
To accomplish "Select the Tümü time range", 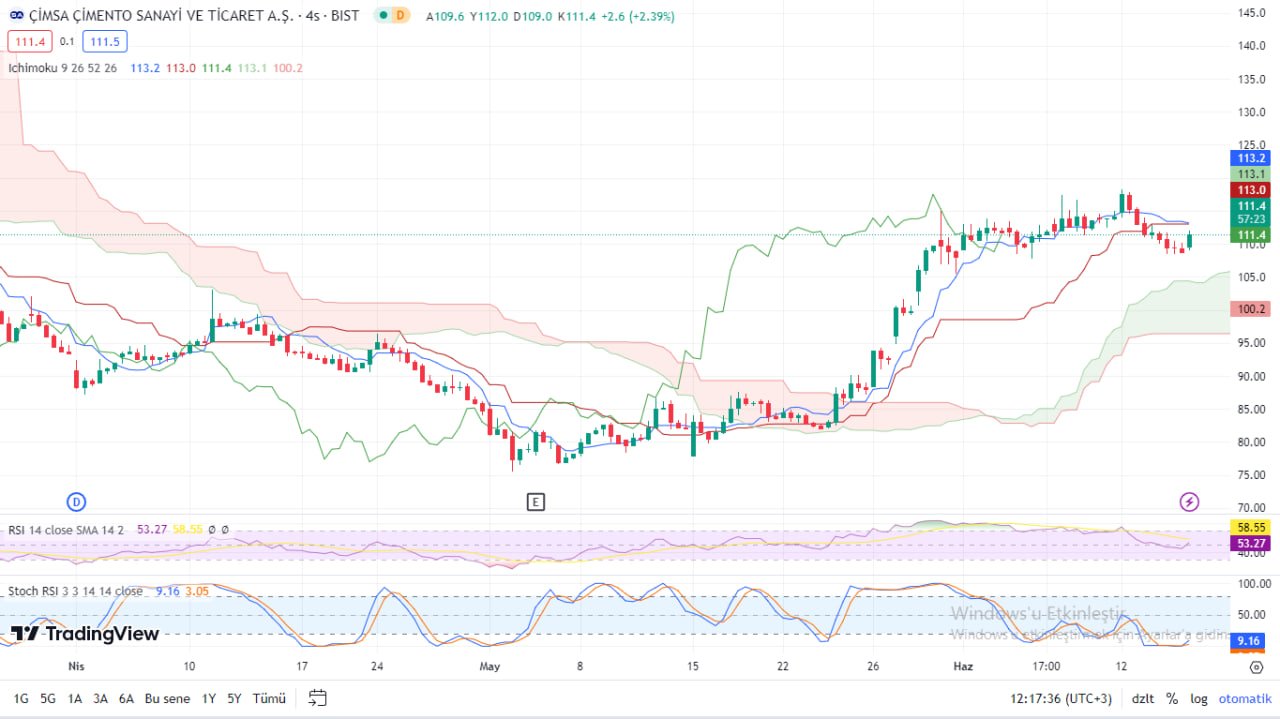I will point(269,699).
